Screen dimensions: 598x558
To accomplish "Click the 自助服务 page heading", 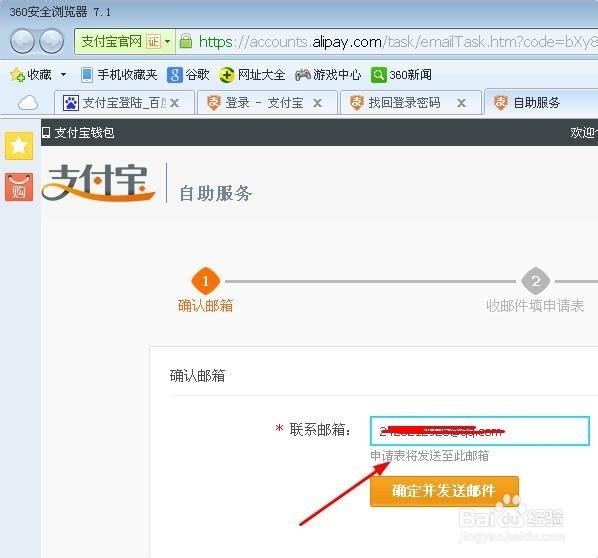I will [x=215, y=193].
